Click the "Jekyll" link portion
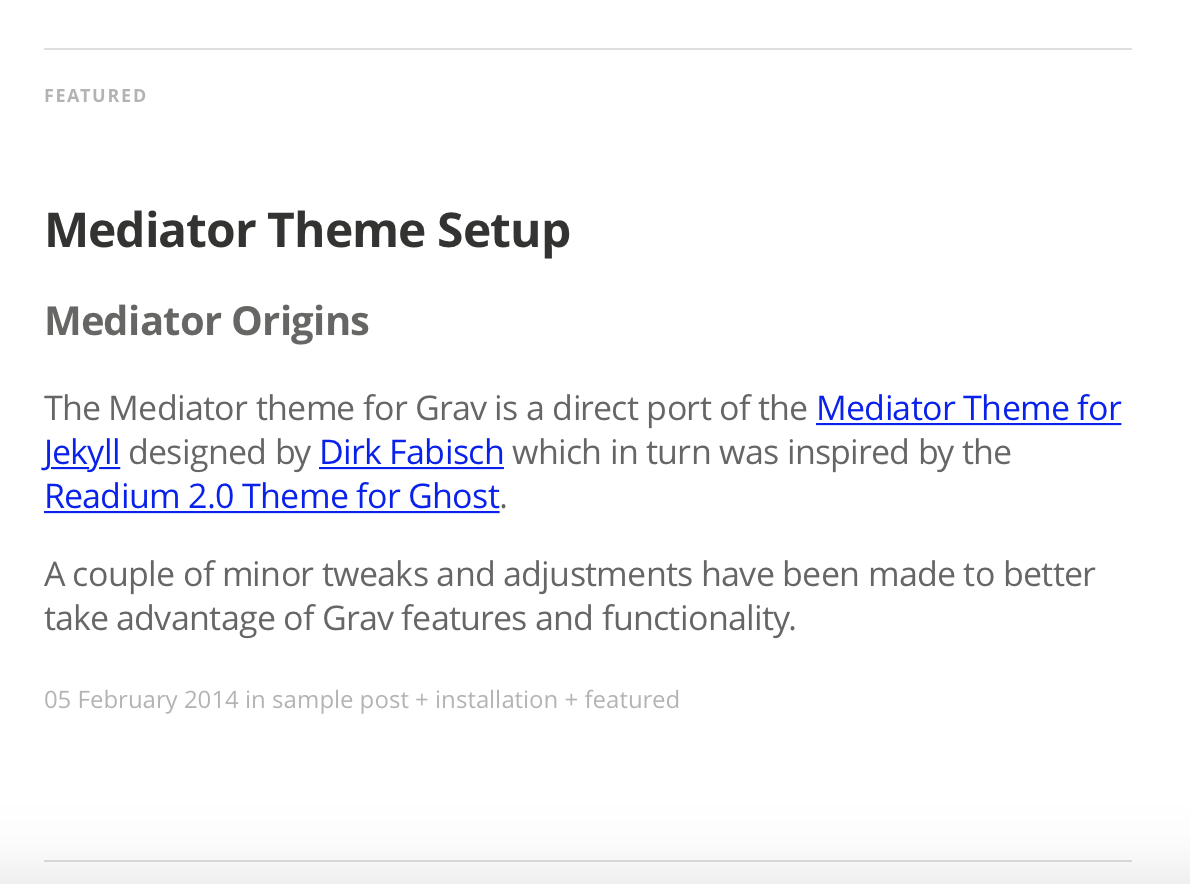 tap(82, 452)
